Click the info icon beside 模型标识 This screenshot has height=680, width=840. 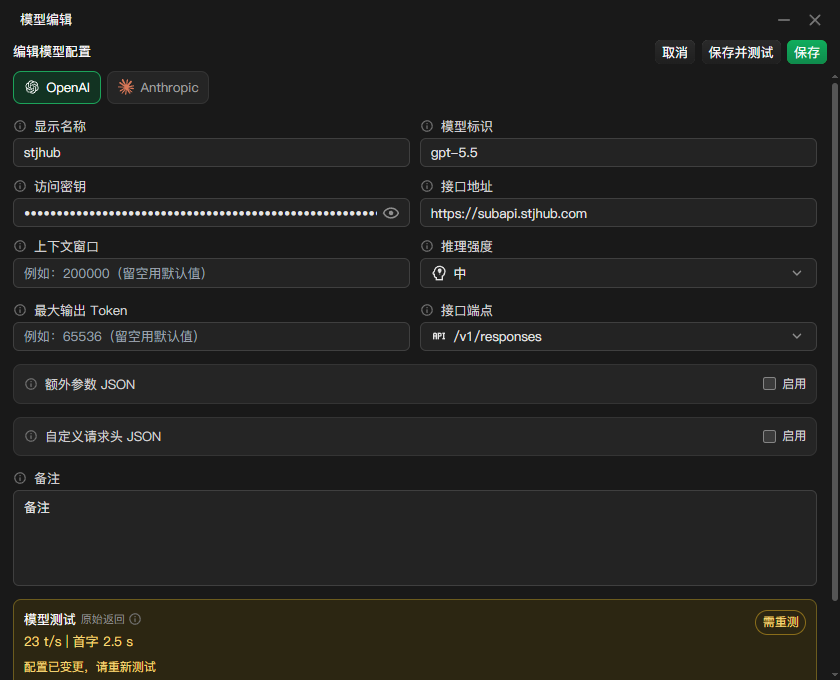click(x=427, y=126)
